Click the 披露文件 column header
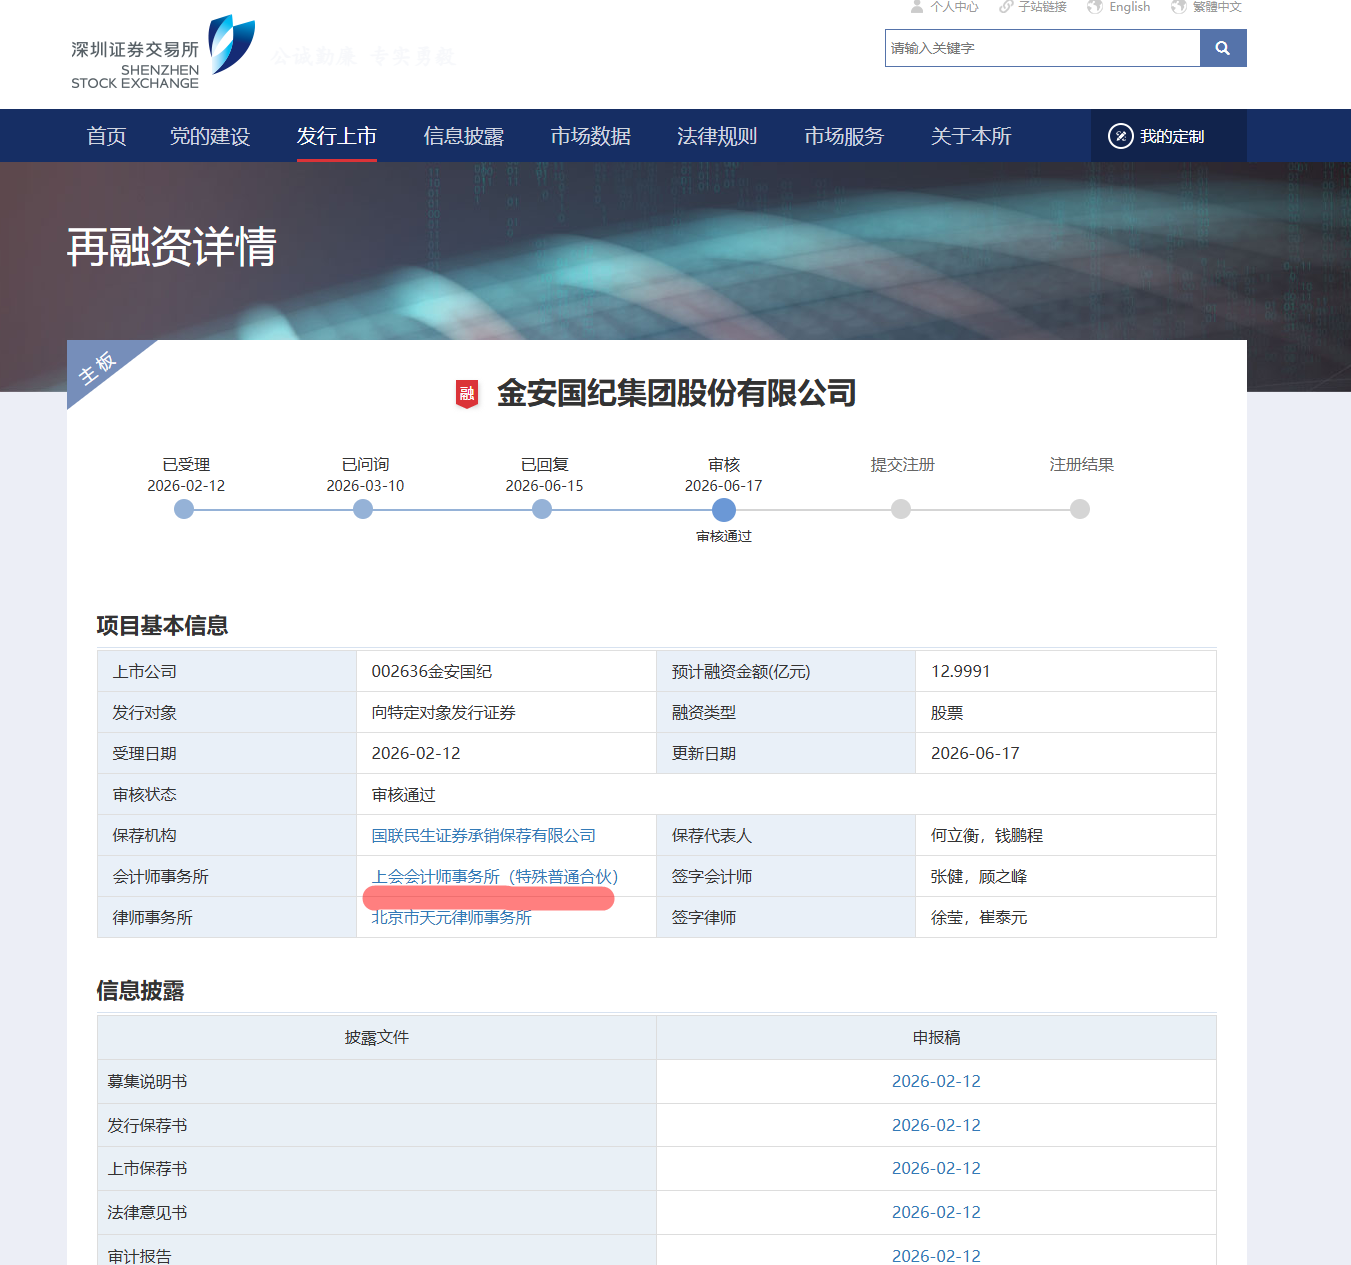This screenshot has width=1351, height=1265. point(377,1038)
